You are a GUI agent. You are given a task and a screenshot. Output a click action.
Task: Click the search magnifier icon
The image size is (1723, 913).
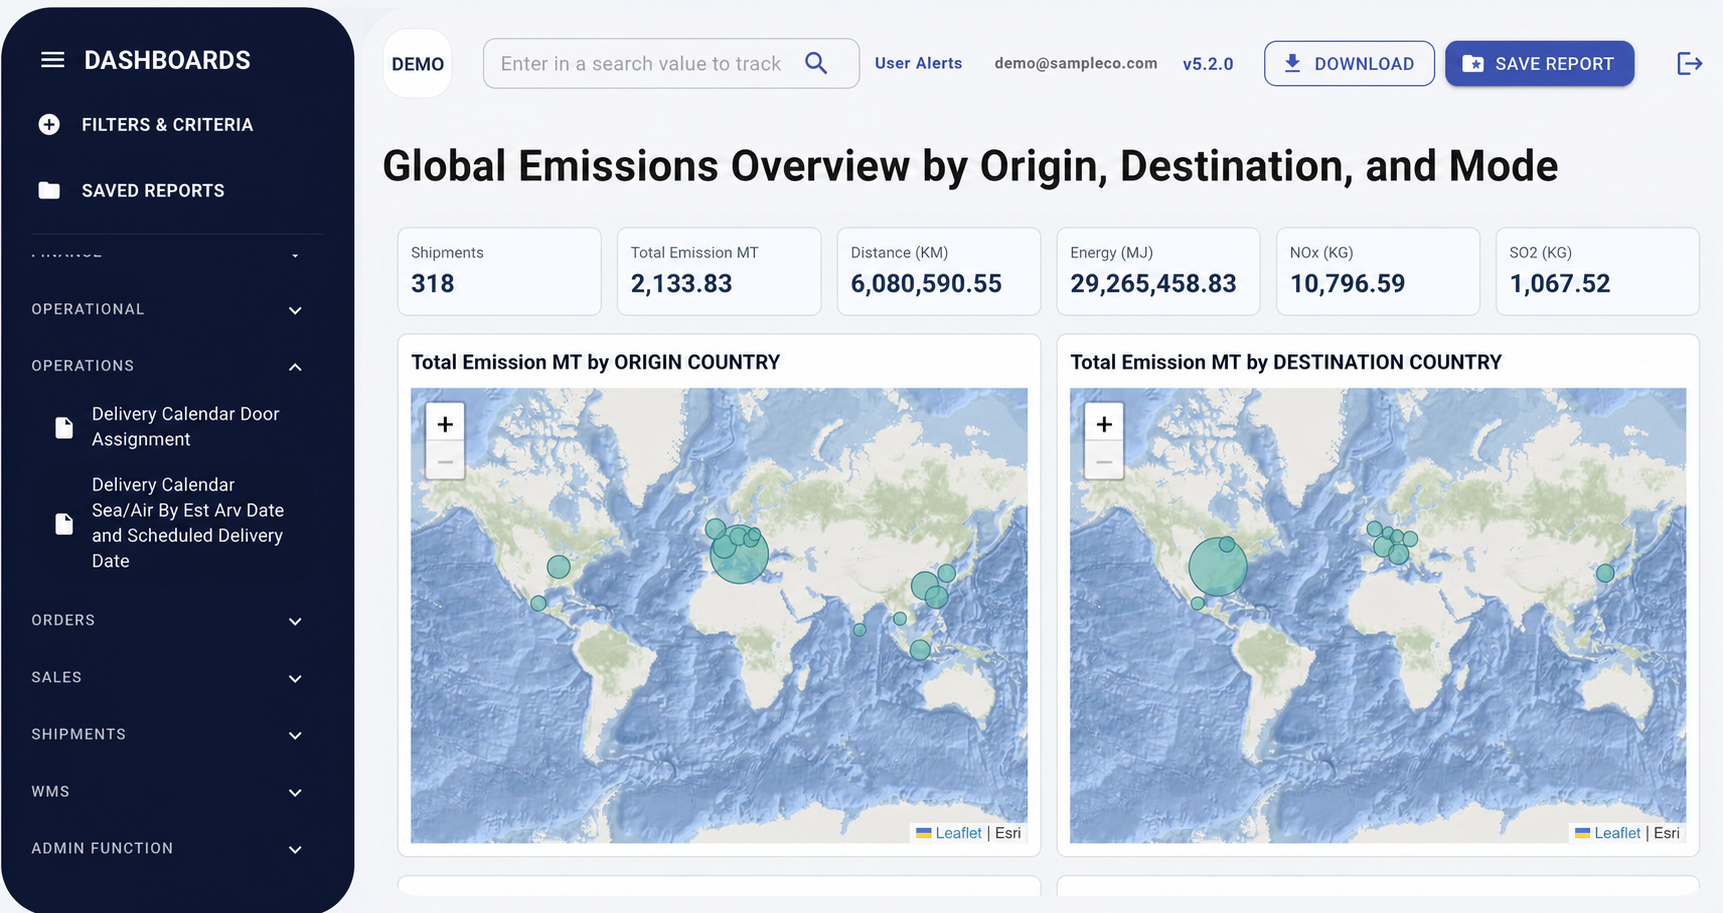click(816, 63)
